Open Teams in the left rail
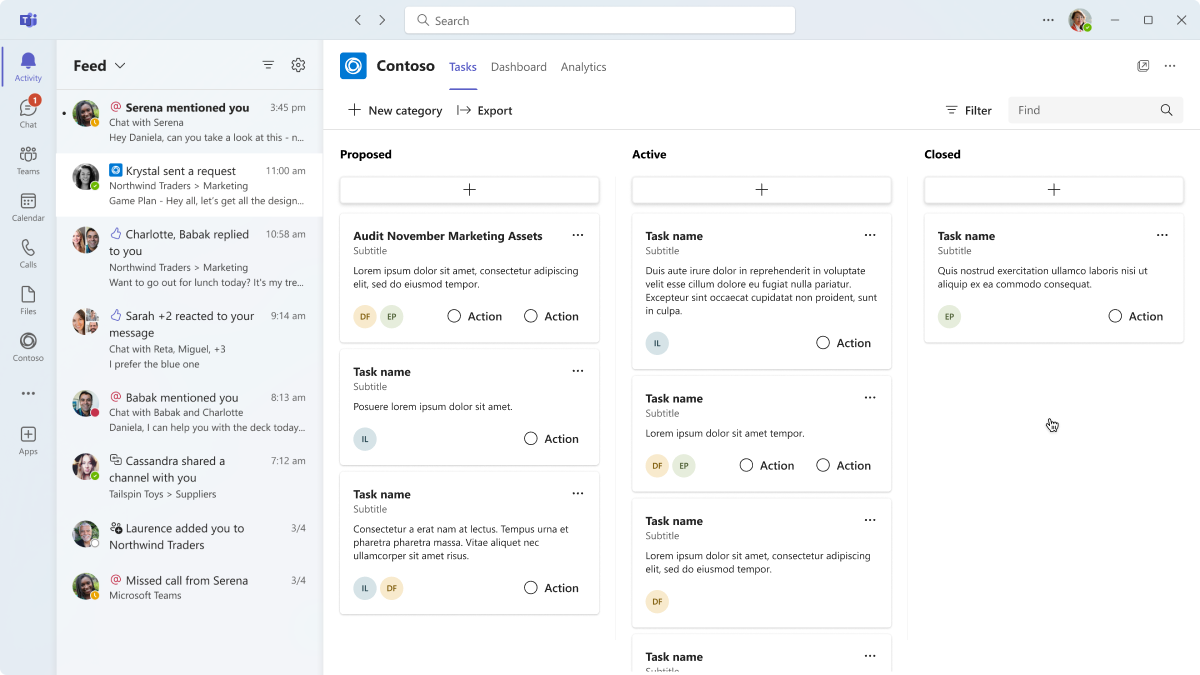 click(x=28, y=159)
